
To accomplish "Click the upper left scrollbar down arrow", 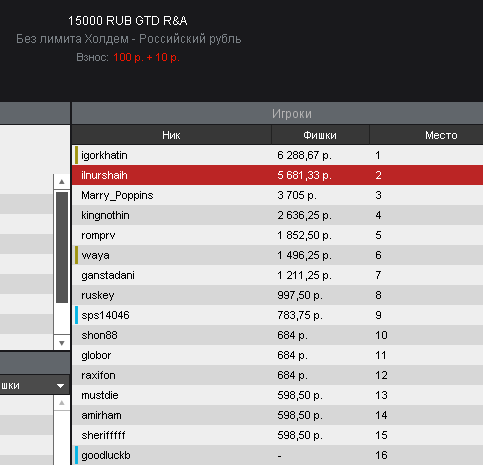I will (x=62, y=343).
